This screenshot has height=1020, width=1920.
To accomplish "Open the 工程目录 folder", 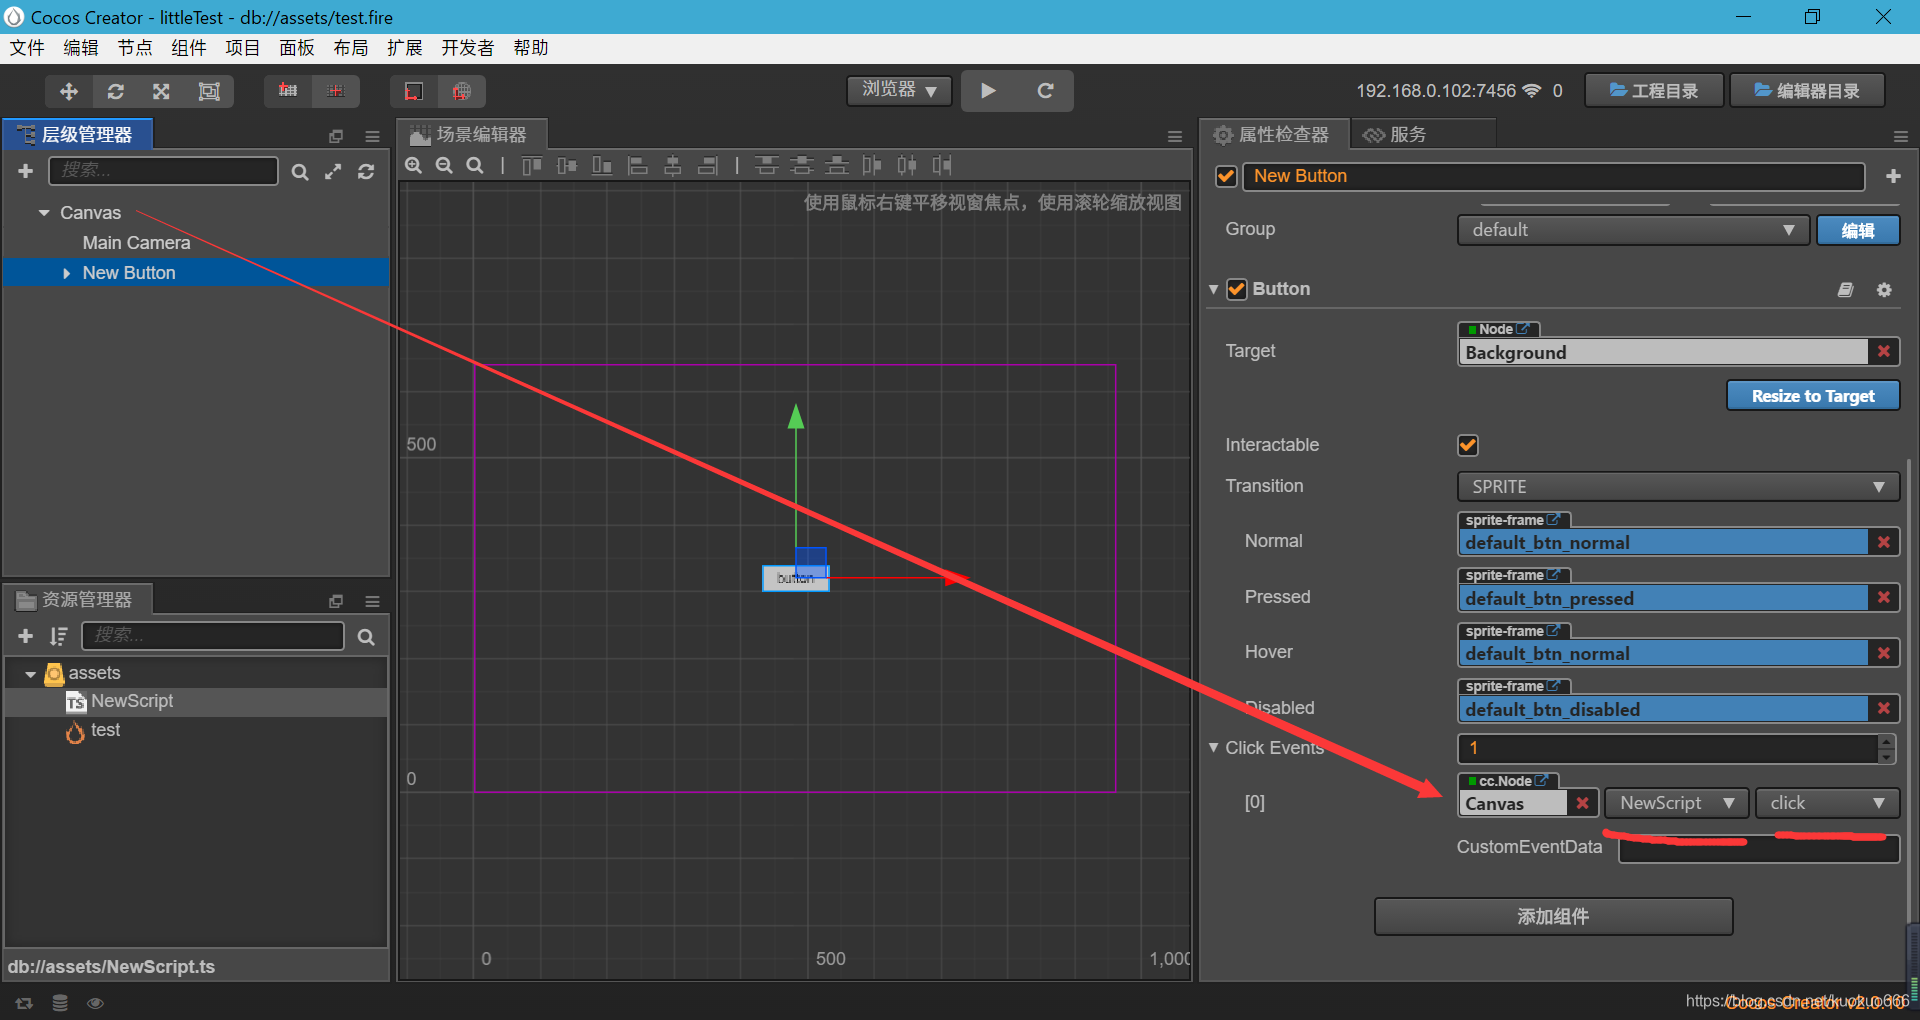I will pyautogui.click(x=1655, y=91).
